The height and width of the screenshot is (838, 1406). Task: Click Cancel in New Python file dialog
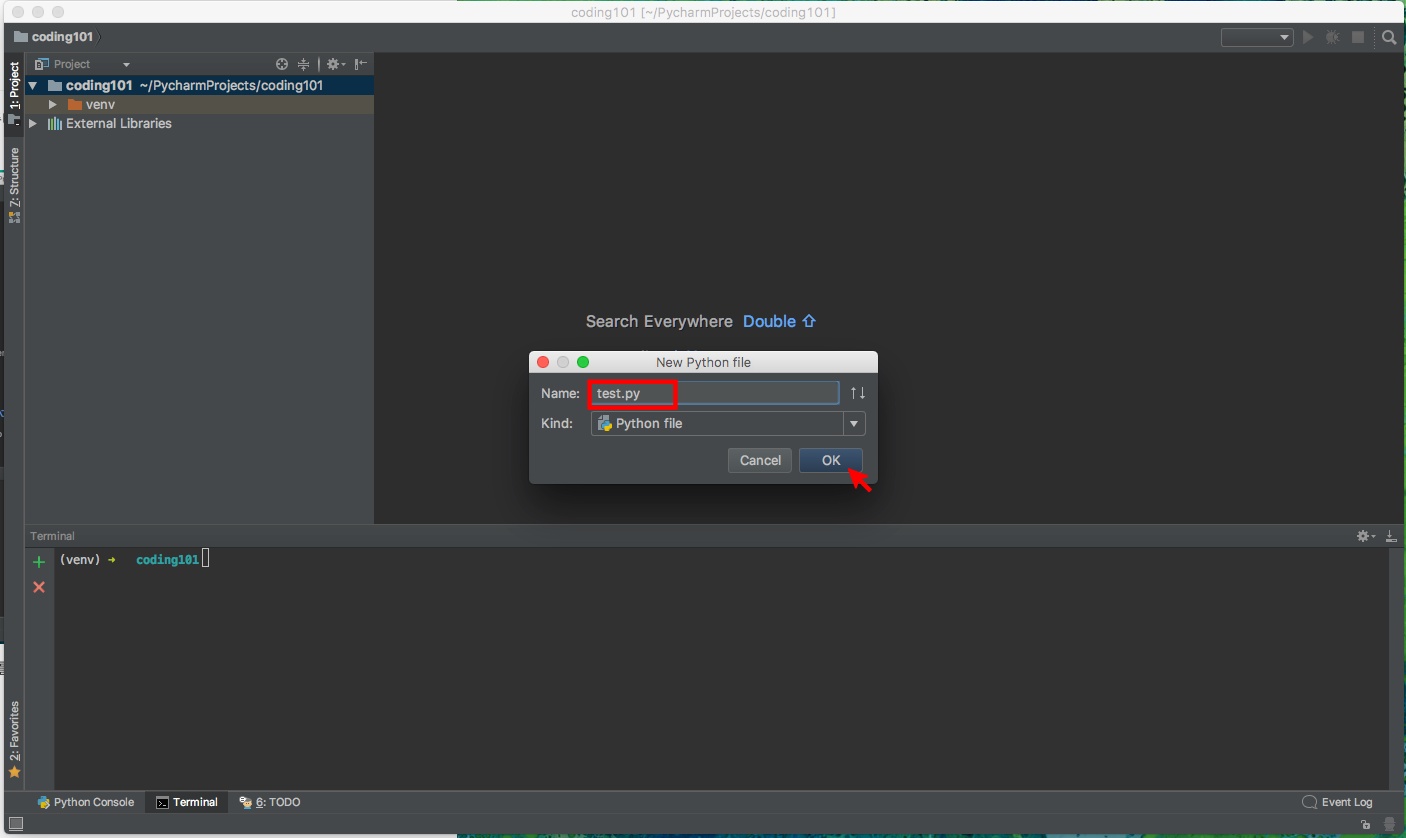click(x=760, y=460)
